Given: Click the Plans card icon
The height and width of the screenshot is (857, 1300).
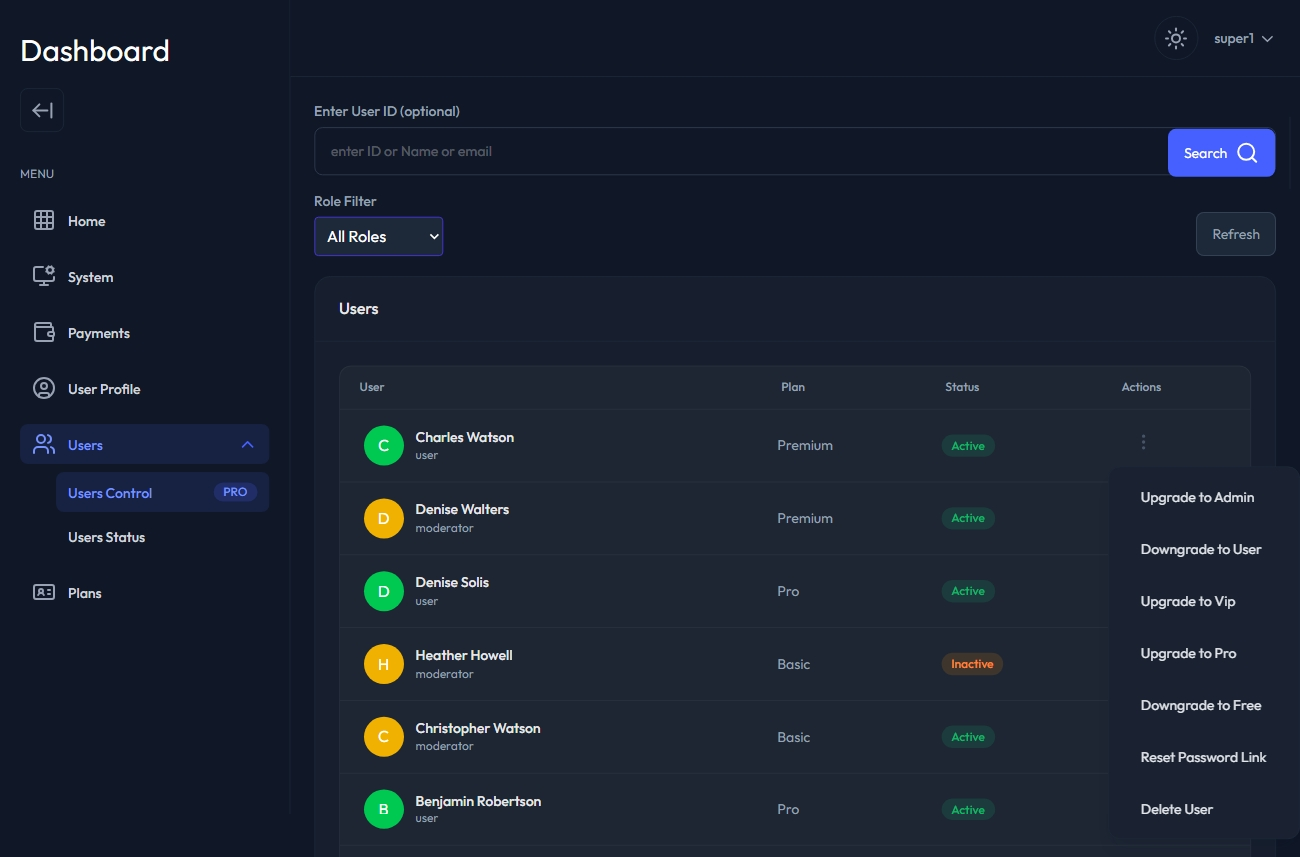Looking at the screenshot, I should (x=44, y=593).
